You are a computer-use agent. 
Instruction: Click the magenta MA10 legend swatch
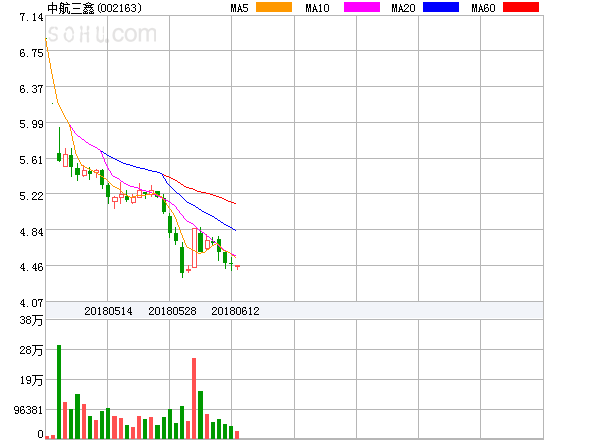tap(362, 7)
